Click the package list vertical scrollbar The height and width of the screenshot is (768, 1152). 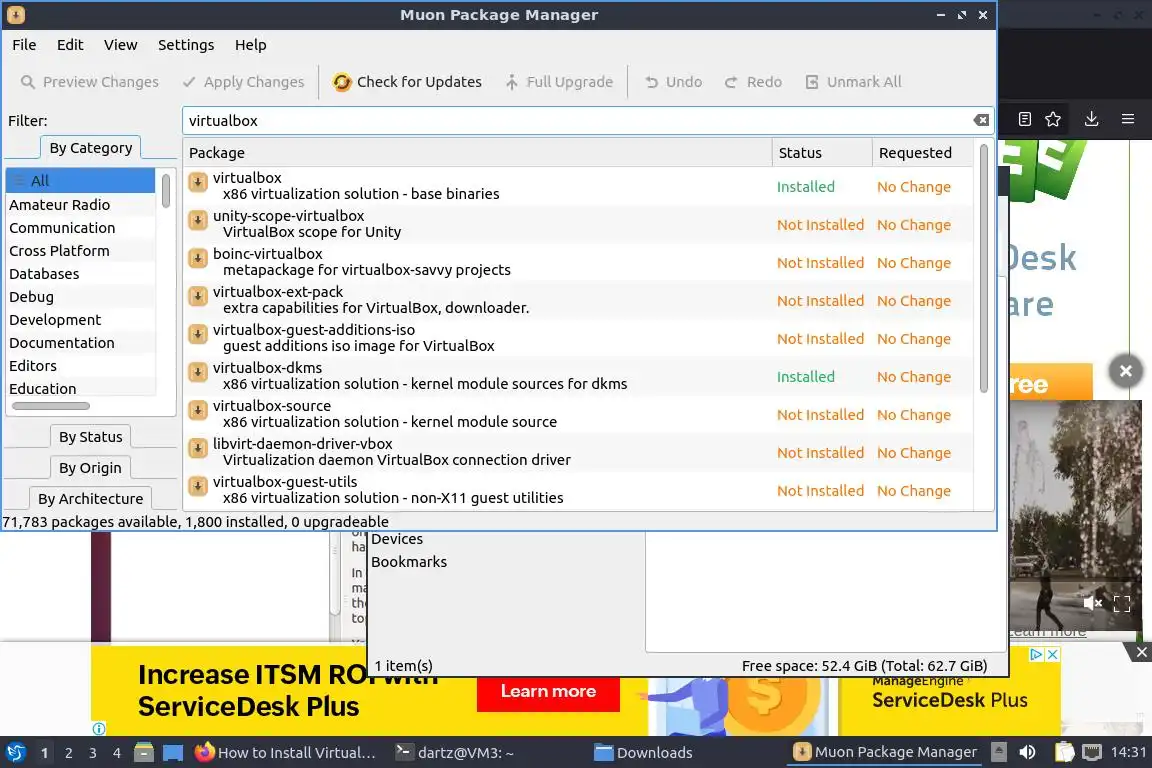pos(984,268)
